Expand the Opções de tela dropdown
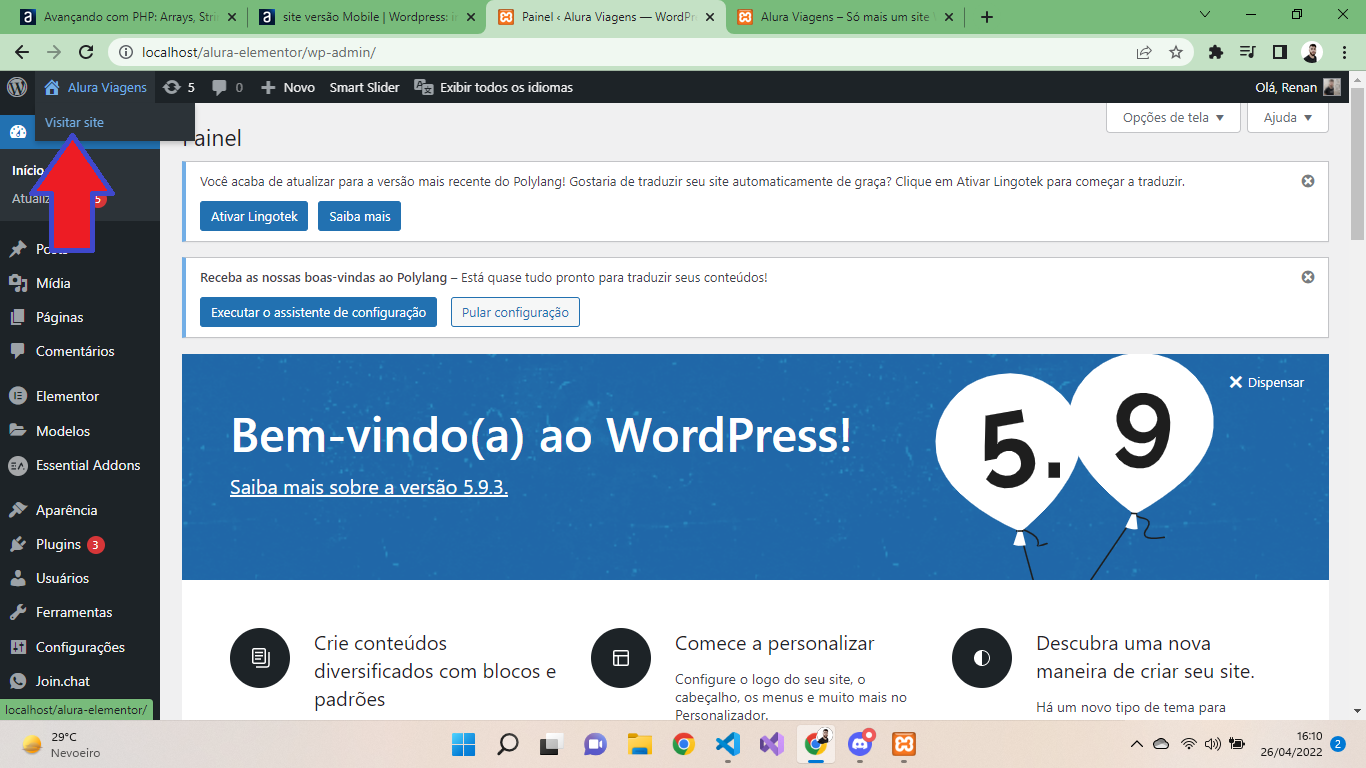This screenshot has width=1366, height=768. coord(1173,117)
